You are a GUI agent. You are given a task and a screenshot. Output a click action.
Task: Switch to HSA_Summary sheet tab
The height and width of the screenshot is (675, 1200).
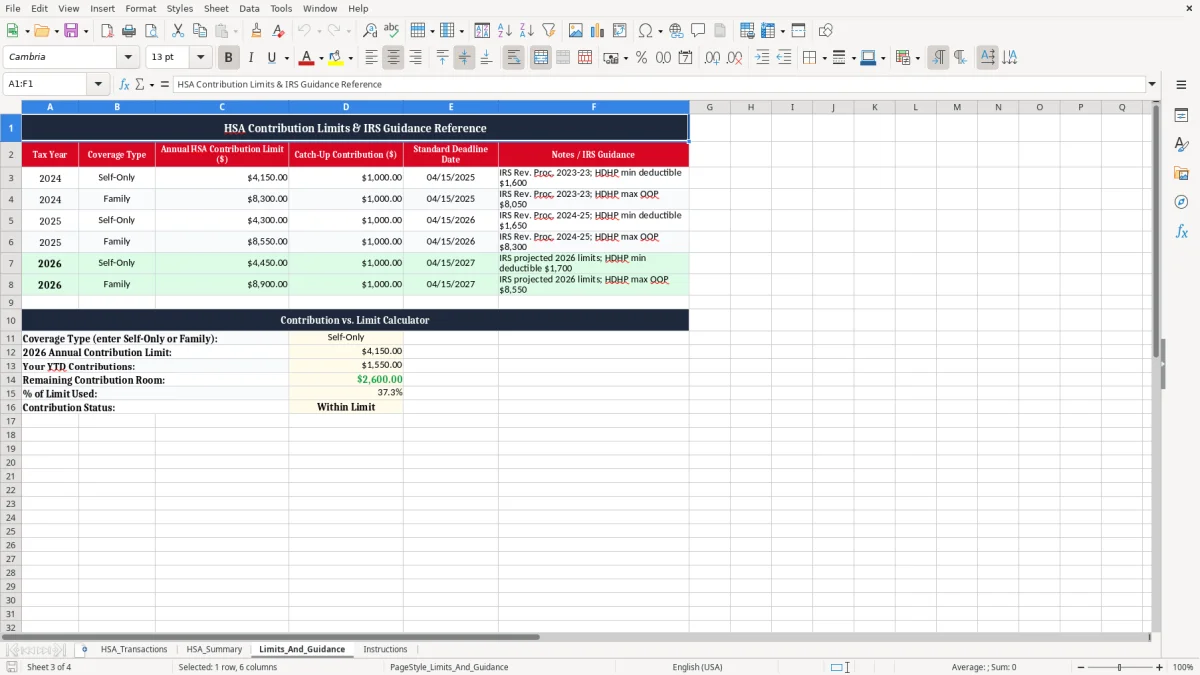pyautogui.click(x=214, y=649)
